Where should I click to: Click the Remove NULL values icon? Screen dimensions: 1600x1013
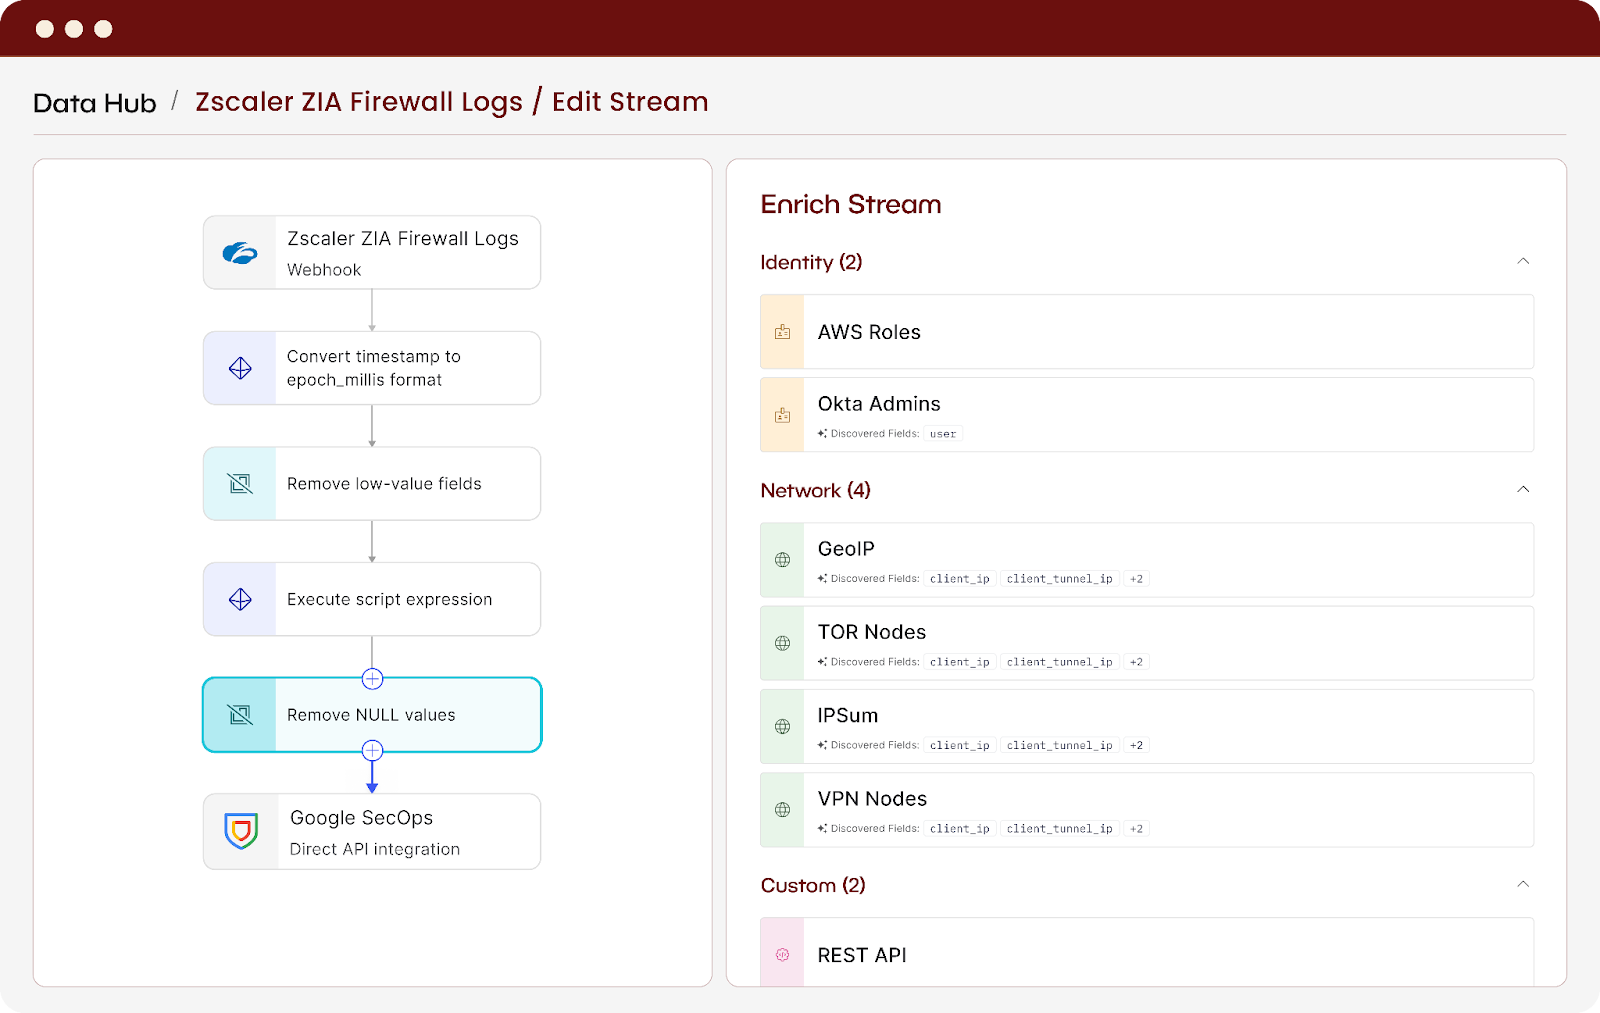point(240,715)
